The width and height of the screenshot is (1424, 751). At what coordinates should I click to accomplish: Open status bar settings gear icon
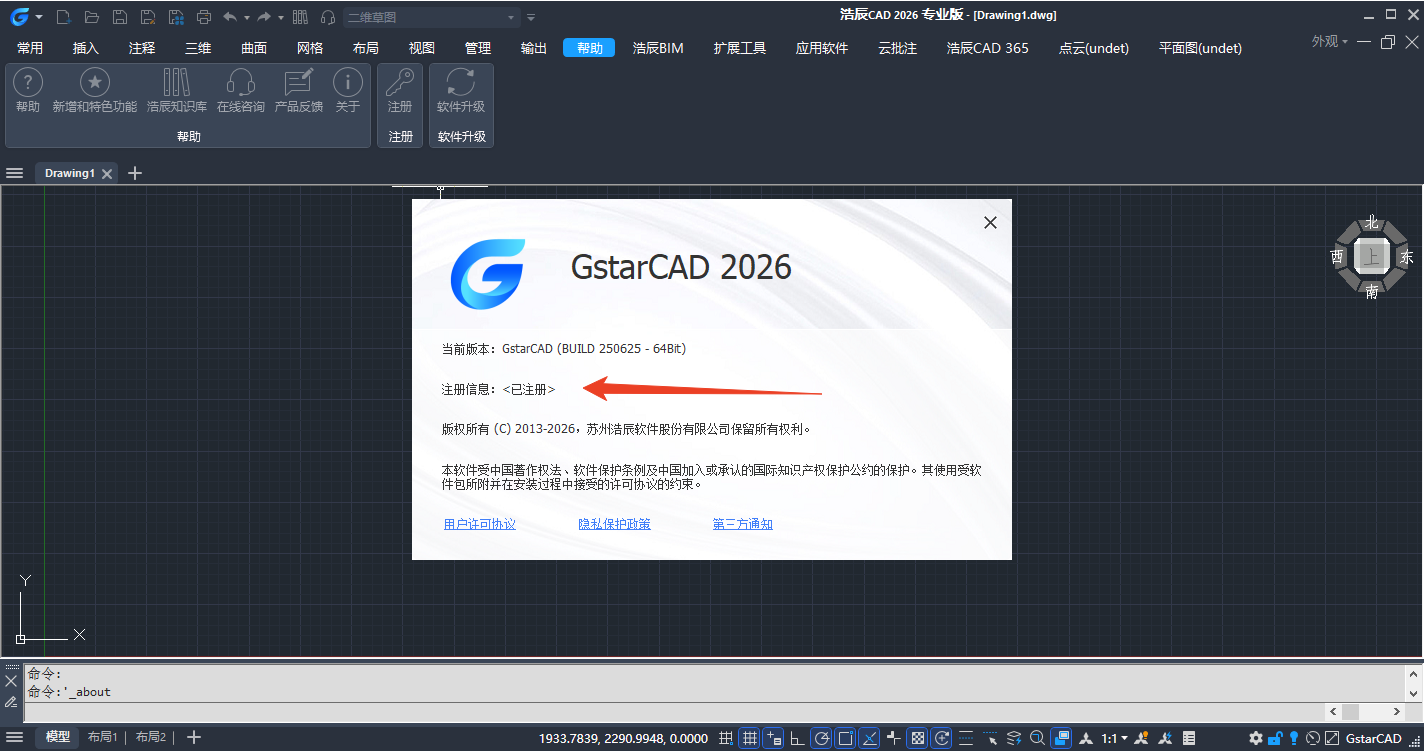(x=1256, y=738)
